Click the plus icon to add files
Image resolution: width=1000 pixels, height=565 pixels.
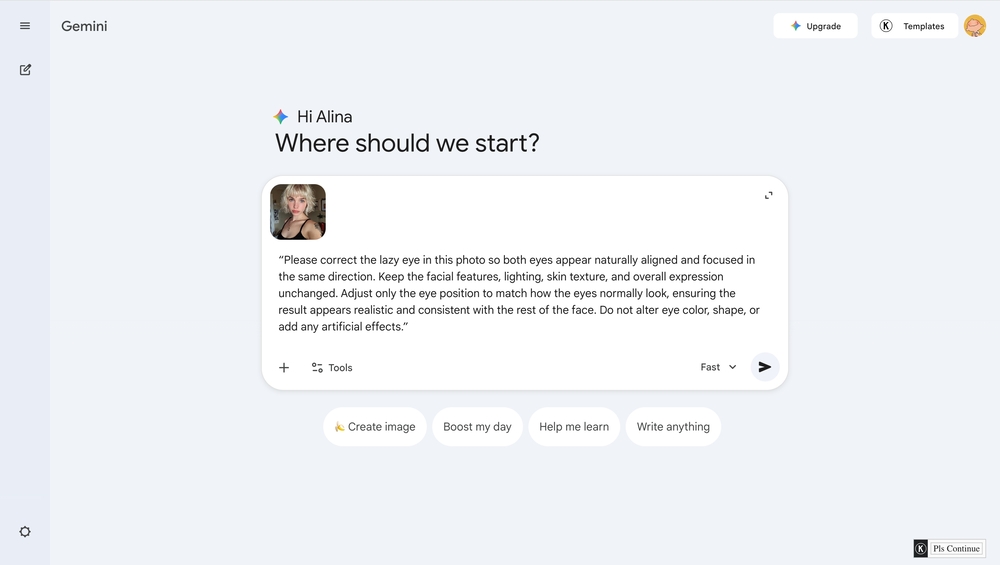[x=284, y=367]
